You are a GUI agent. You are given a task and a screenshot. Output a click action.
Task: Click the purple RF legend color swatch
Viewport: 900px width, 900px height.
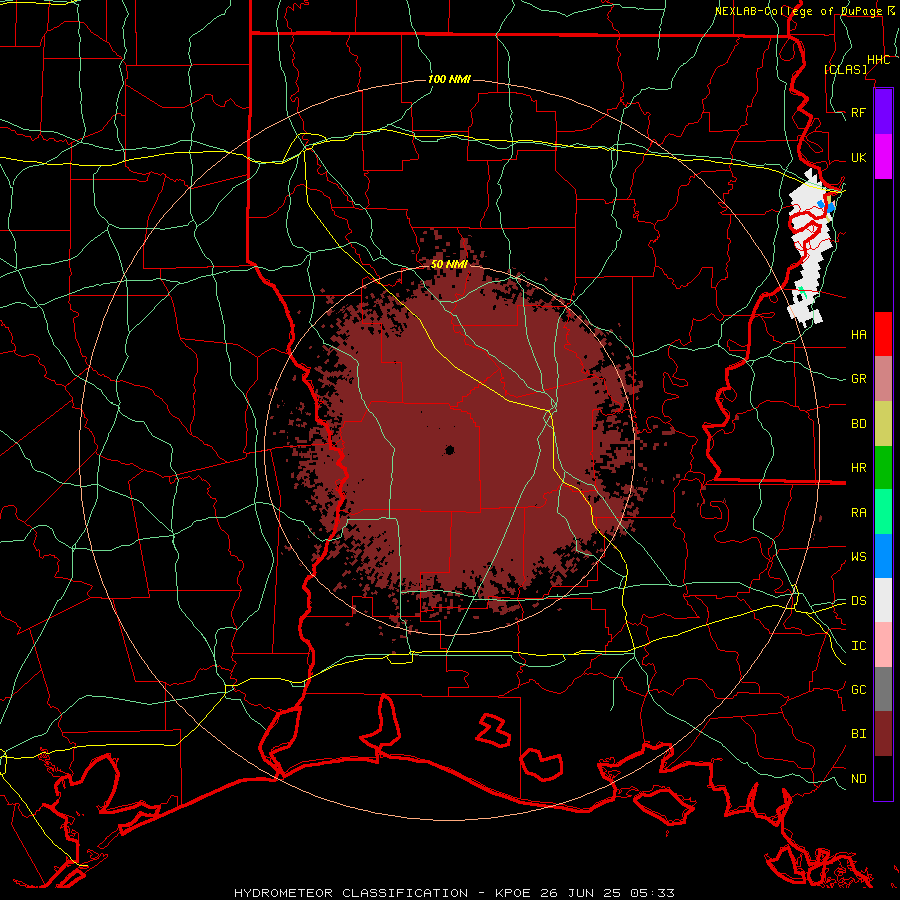[x=883, y=112]
